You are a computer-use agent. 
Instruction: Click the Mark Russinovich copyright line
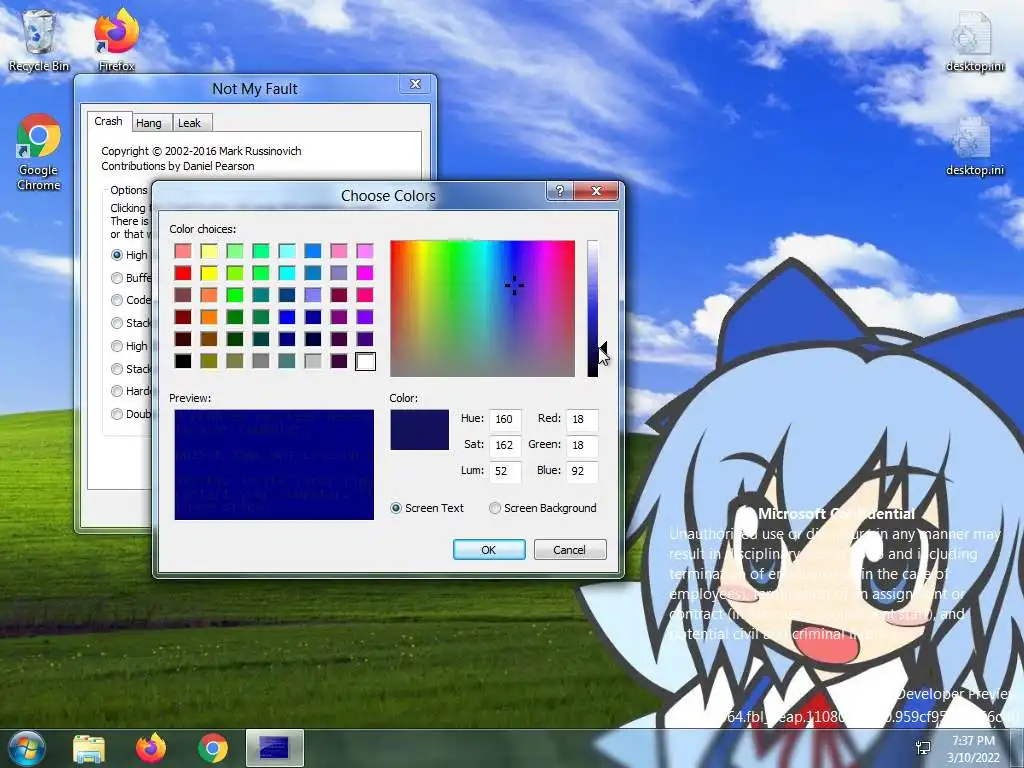click(201, 151)
